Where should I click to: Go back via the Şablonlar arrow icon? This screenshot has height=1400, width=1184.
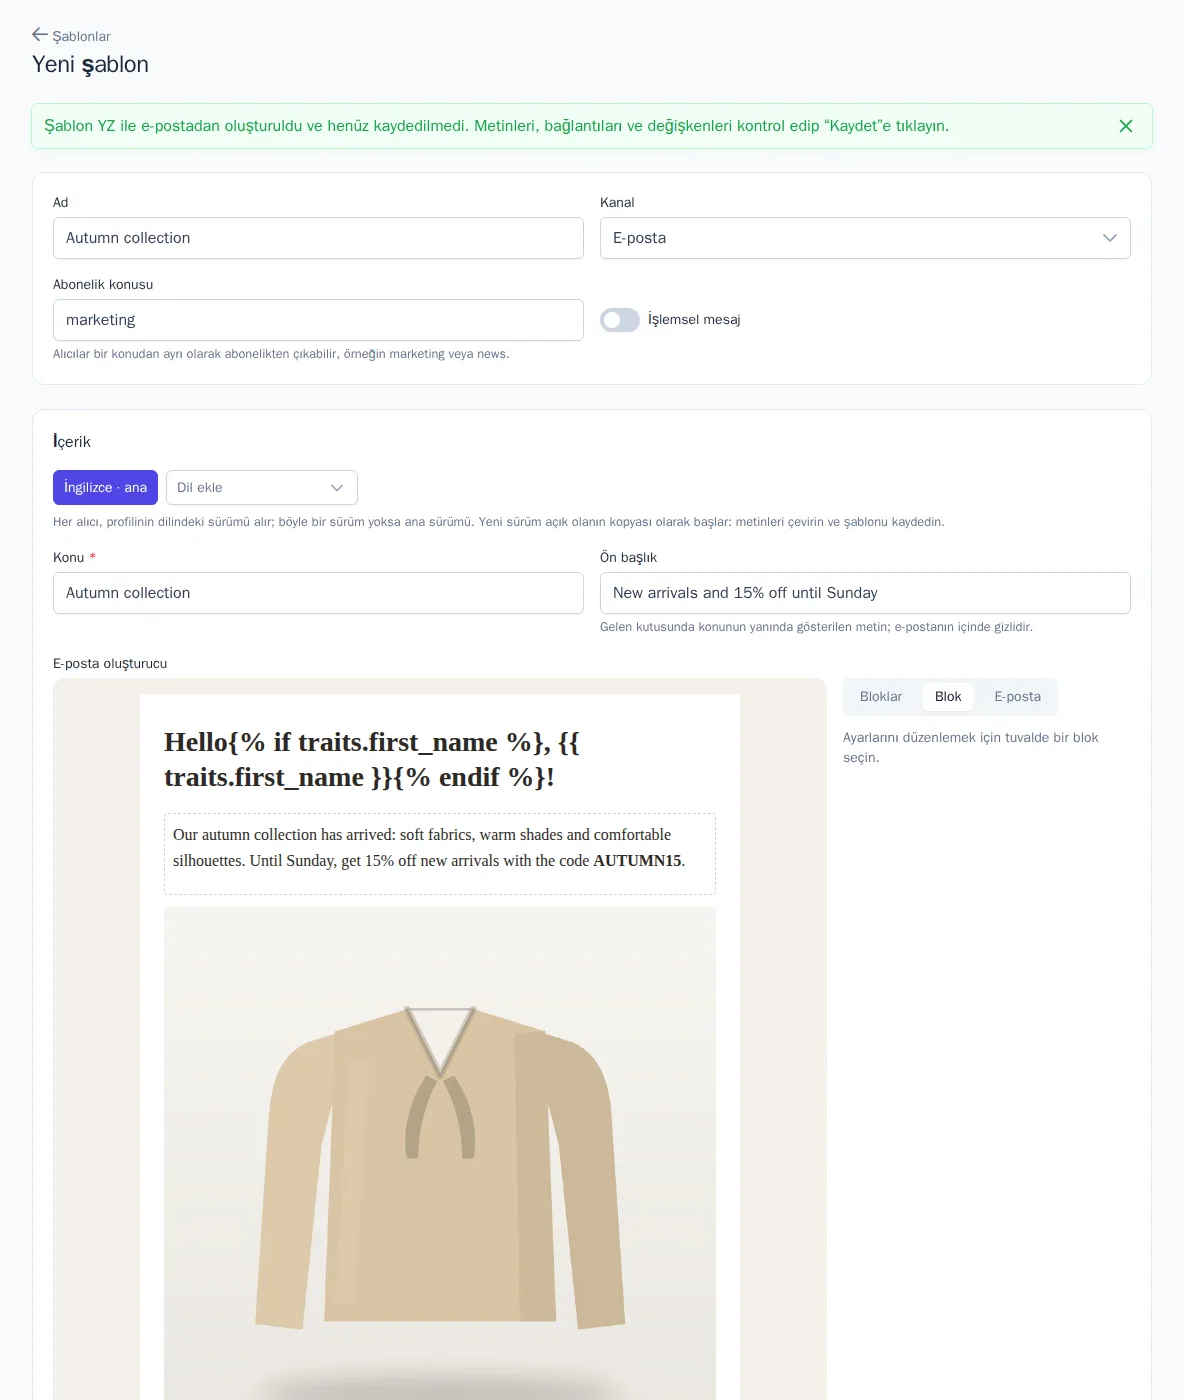click(40, 35)
